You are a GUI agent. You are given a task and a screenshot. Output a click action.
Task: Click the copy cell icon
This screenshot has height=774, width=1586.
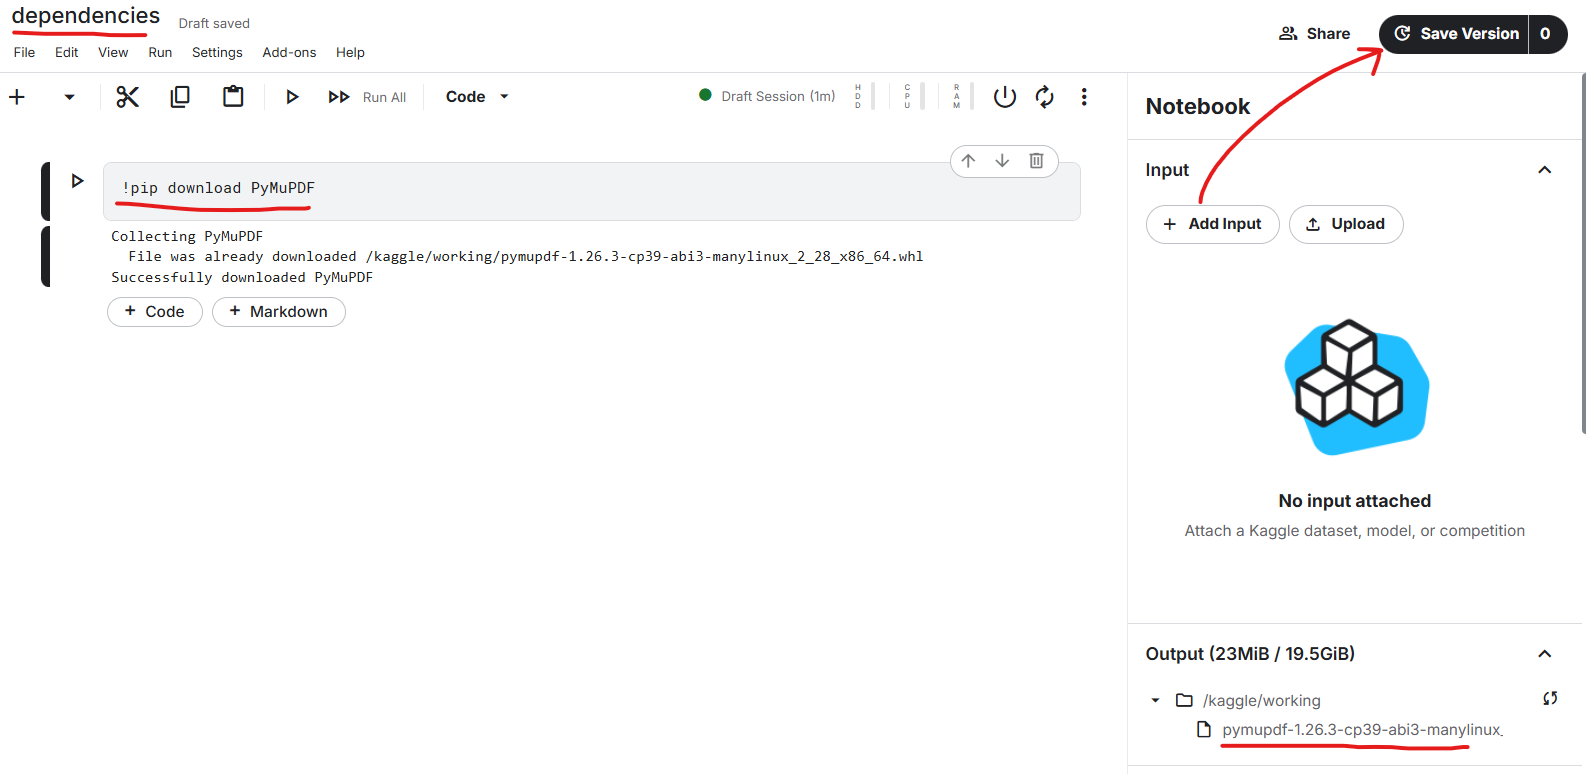[x=180, y=97]
